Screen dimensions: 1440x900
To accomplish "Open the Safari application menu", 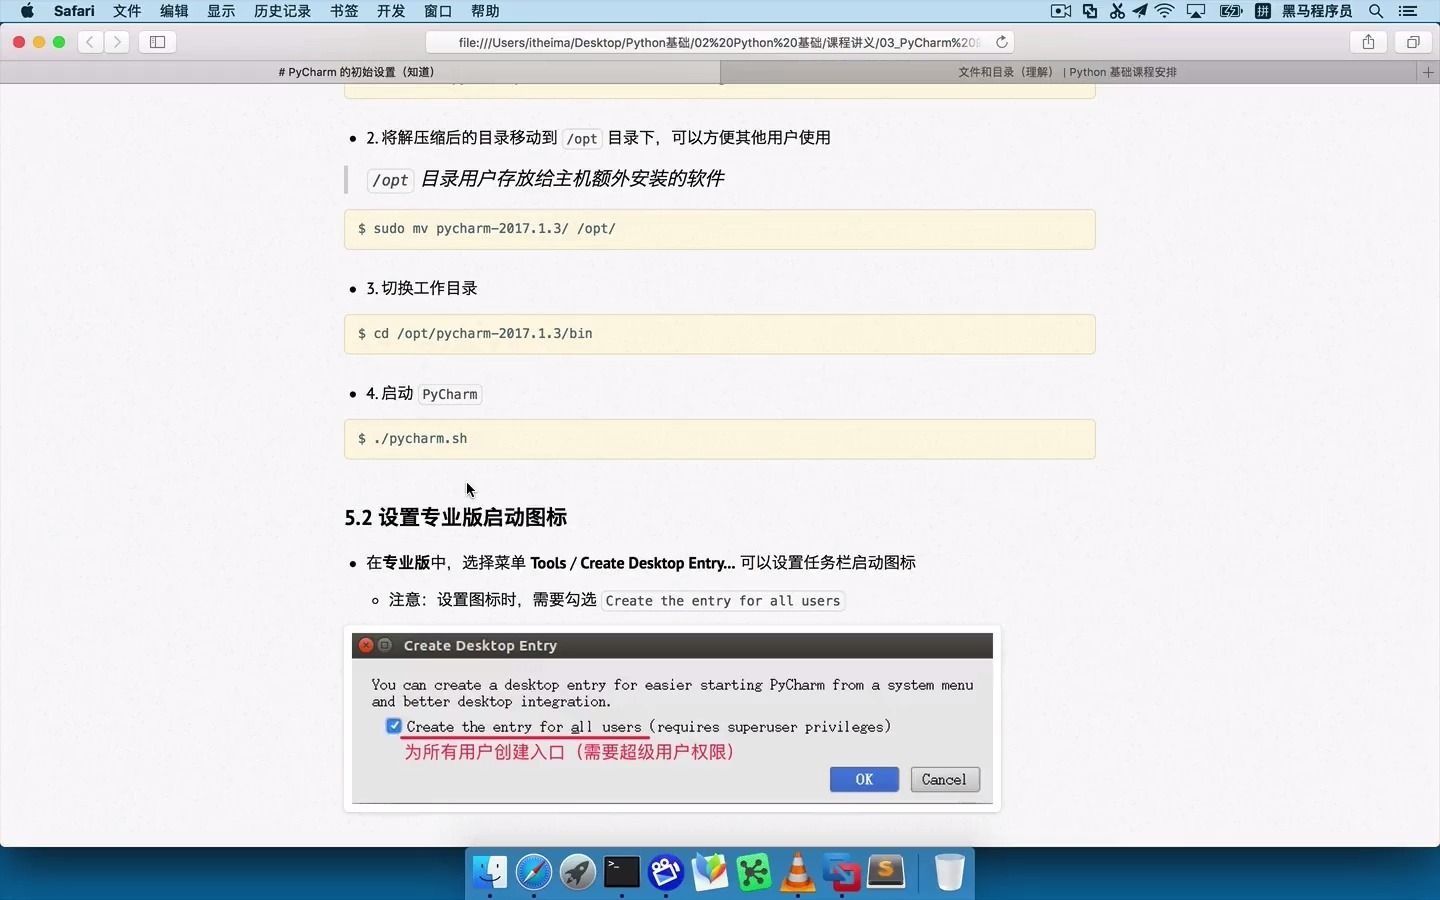I will click(74, 11).
